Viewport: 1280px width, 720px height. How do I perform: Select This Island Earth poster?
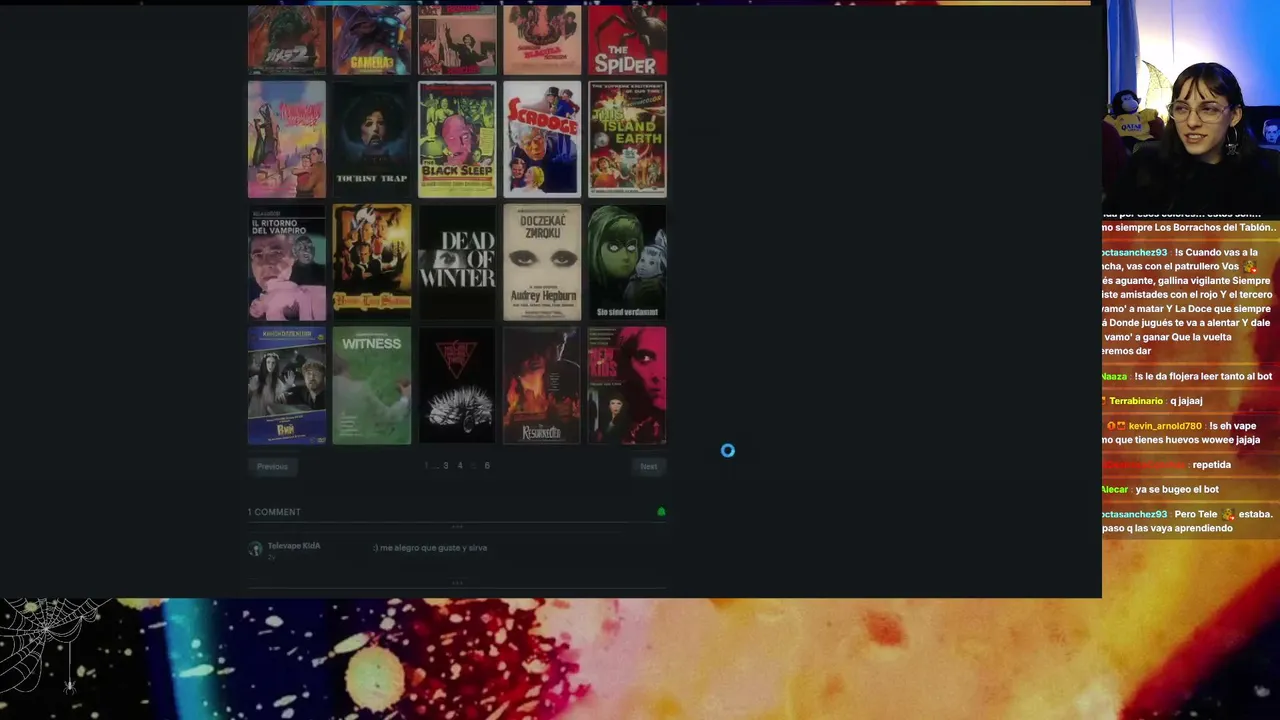click(627, 139)
